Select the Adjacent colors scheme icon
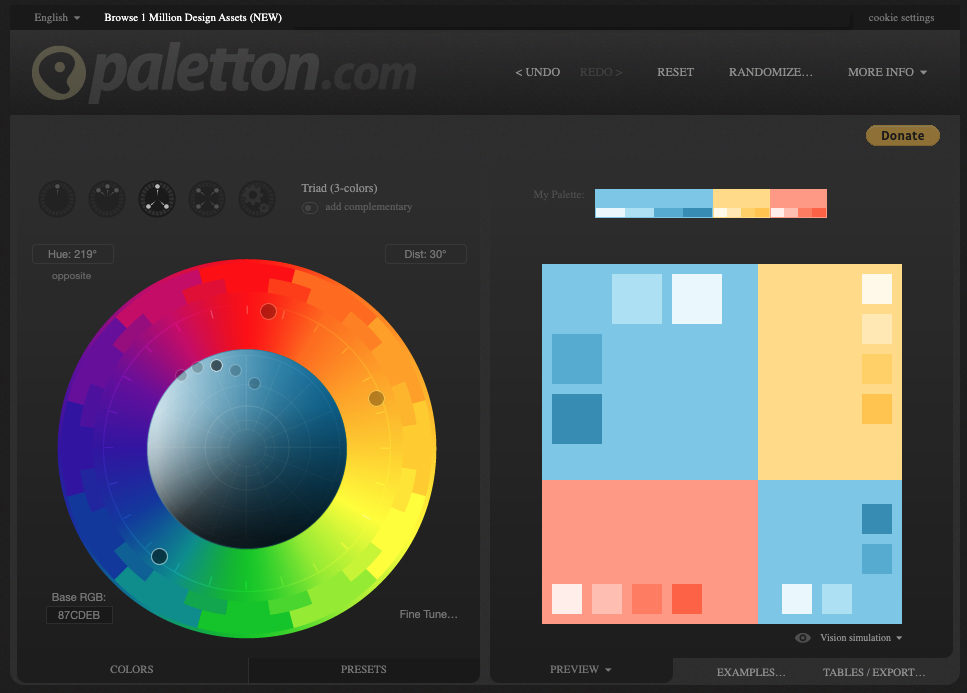 coord(107,199)
